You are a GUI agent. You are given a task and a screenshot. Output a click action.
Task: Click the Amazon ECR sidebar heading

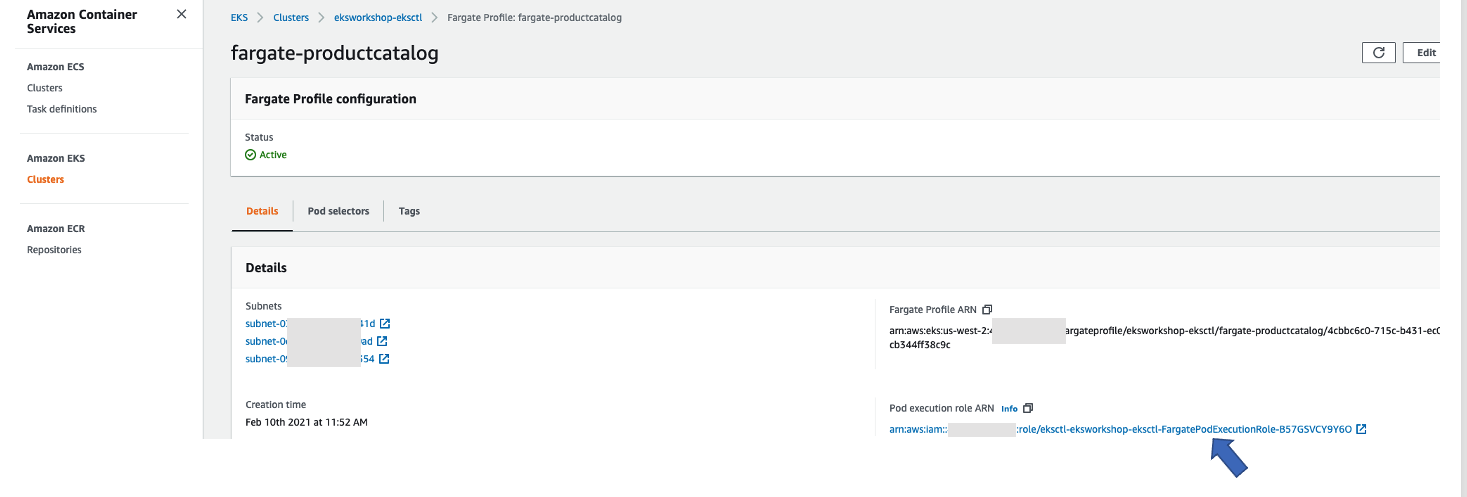(57, 229)
